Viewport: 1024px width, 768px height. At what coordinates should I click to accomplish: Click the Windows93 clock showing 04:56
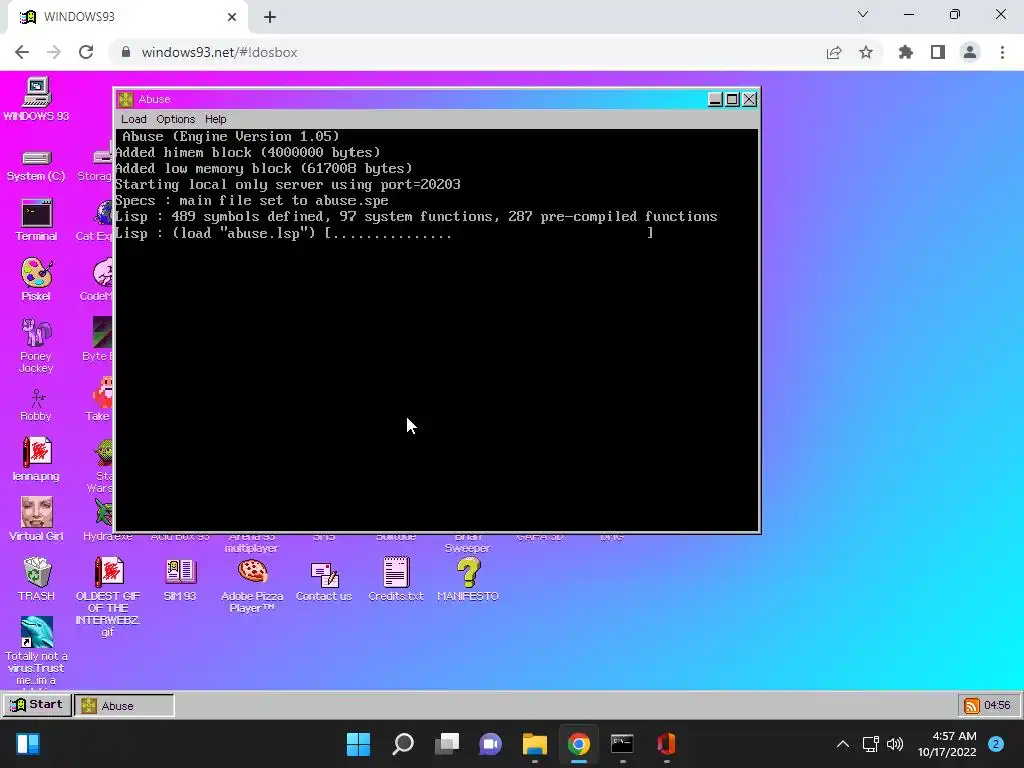(997, 705)
